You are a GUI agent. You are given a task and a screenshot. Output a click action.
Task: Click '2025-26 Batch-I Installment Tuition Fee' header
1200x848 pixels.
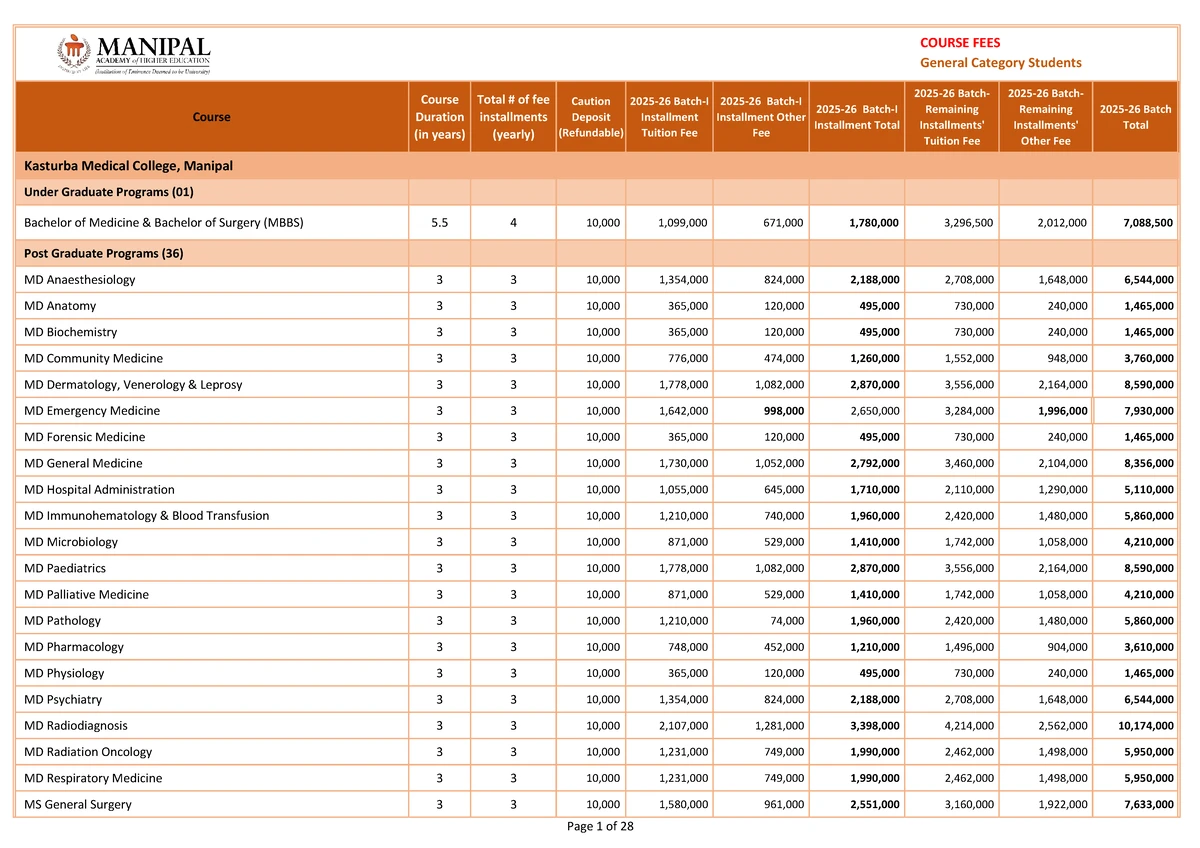pos(669,117)
